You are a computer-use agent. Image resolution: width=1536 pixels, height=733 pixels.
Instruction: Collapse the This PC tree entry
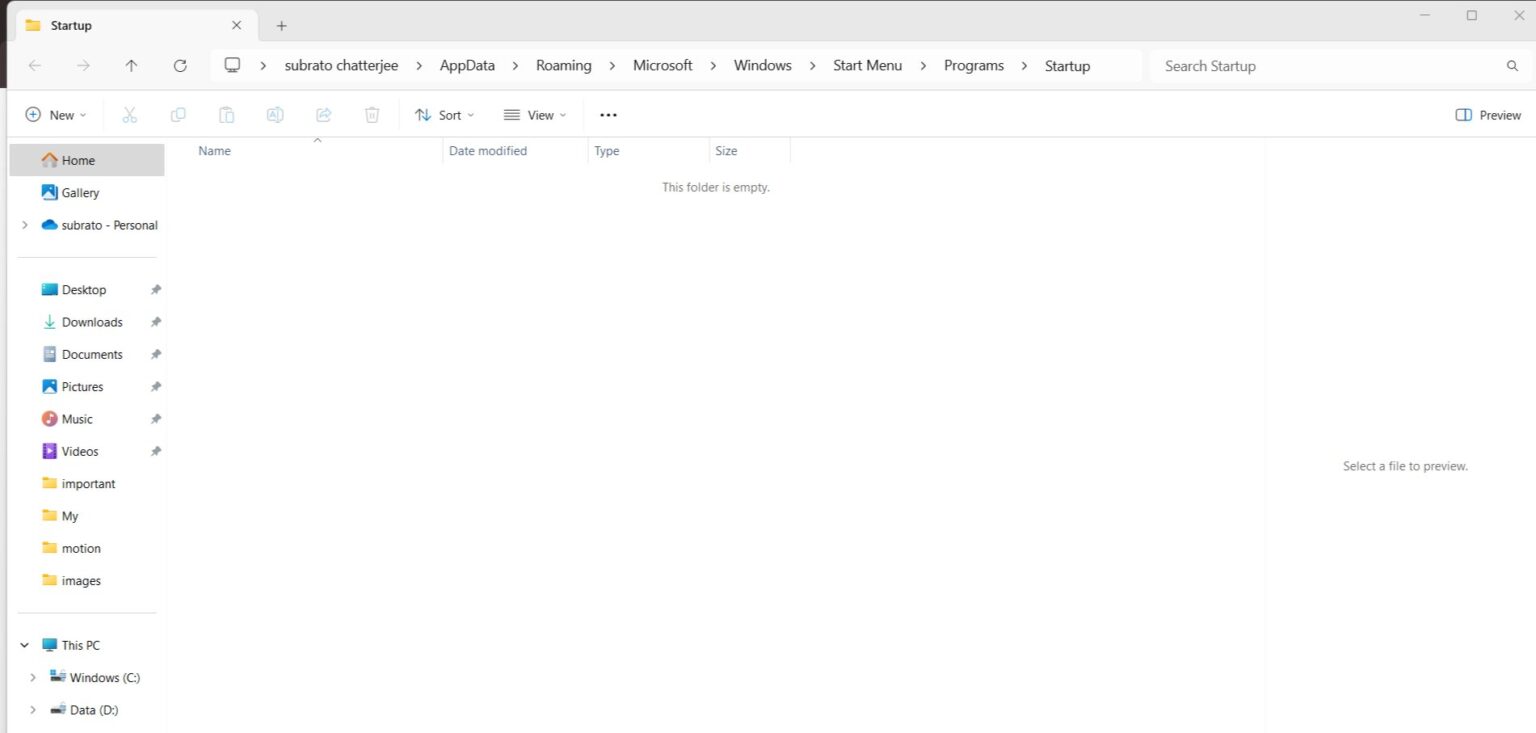click(x=24, y=645)
